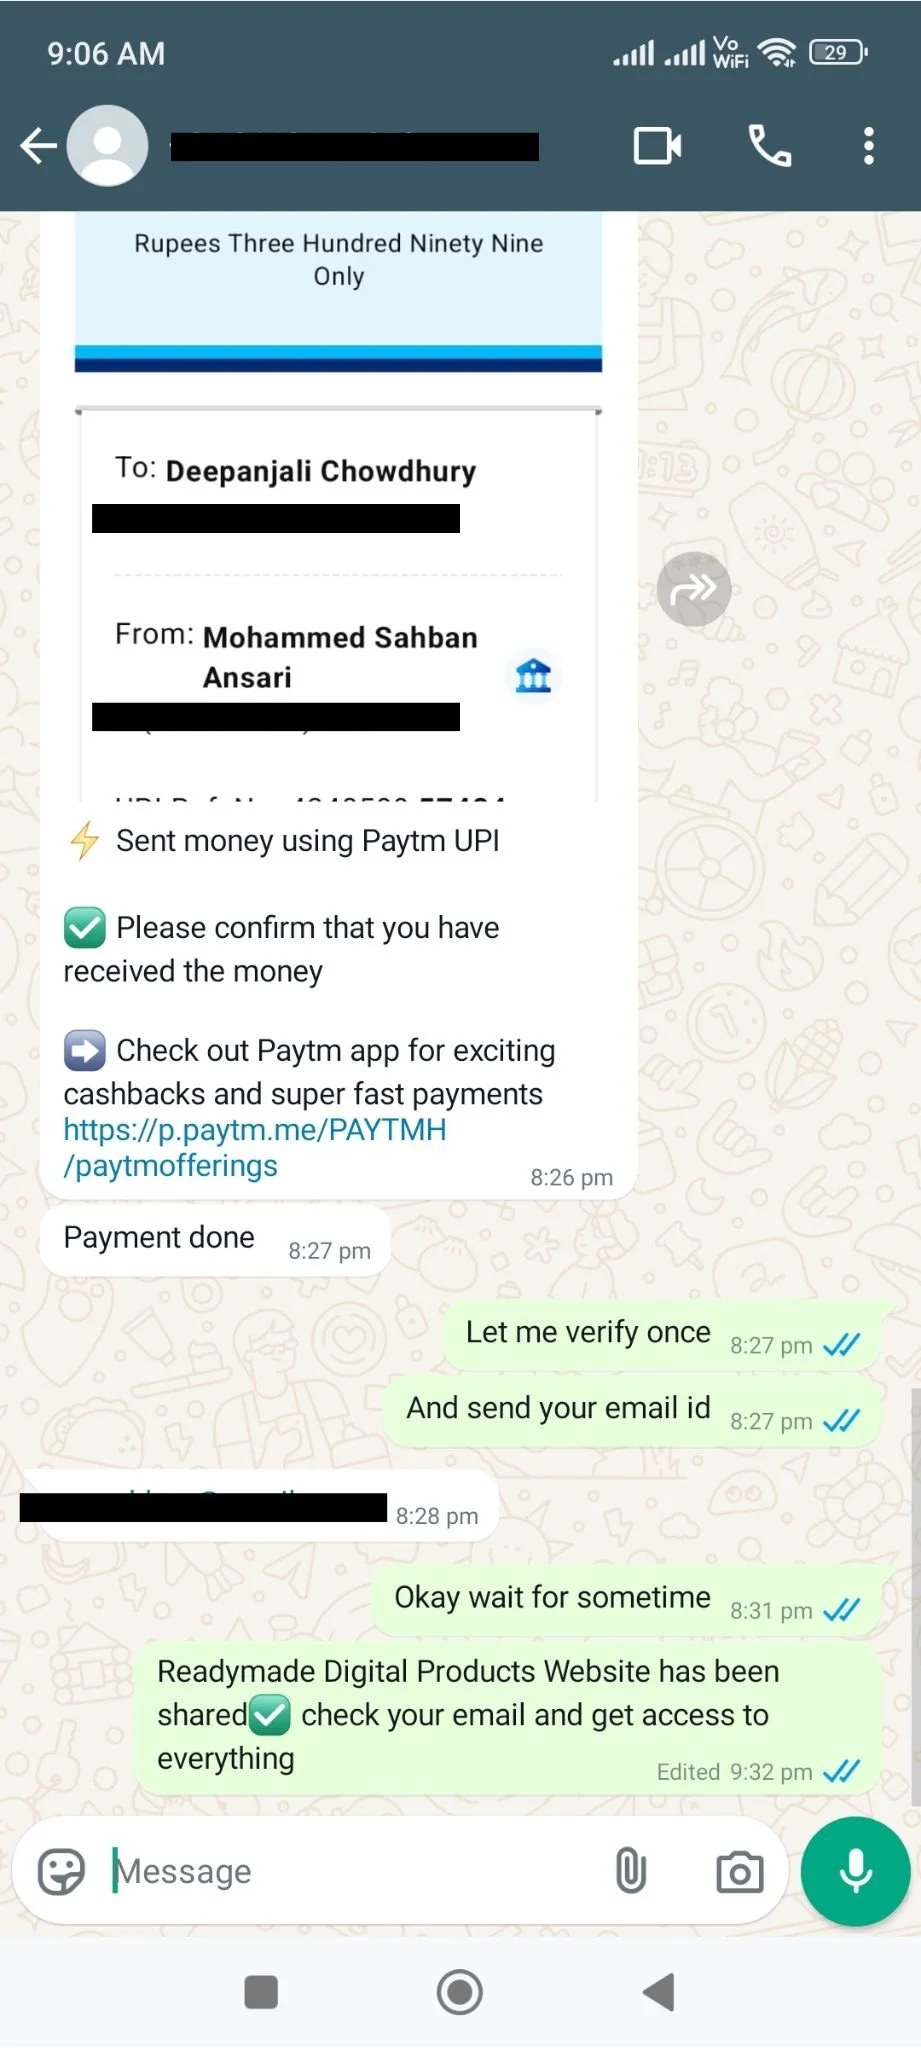The width and height of the screenshot is (921, 2048).
Task: Tap Android back triangle navigation button
Action: 659,1992
